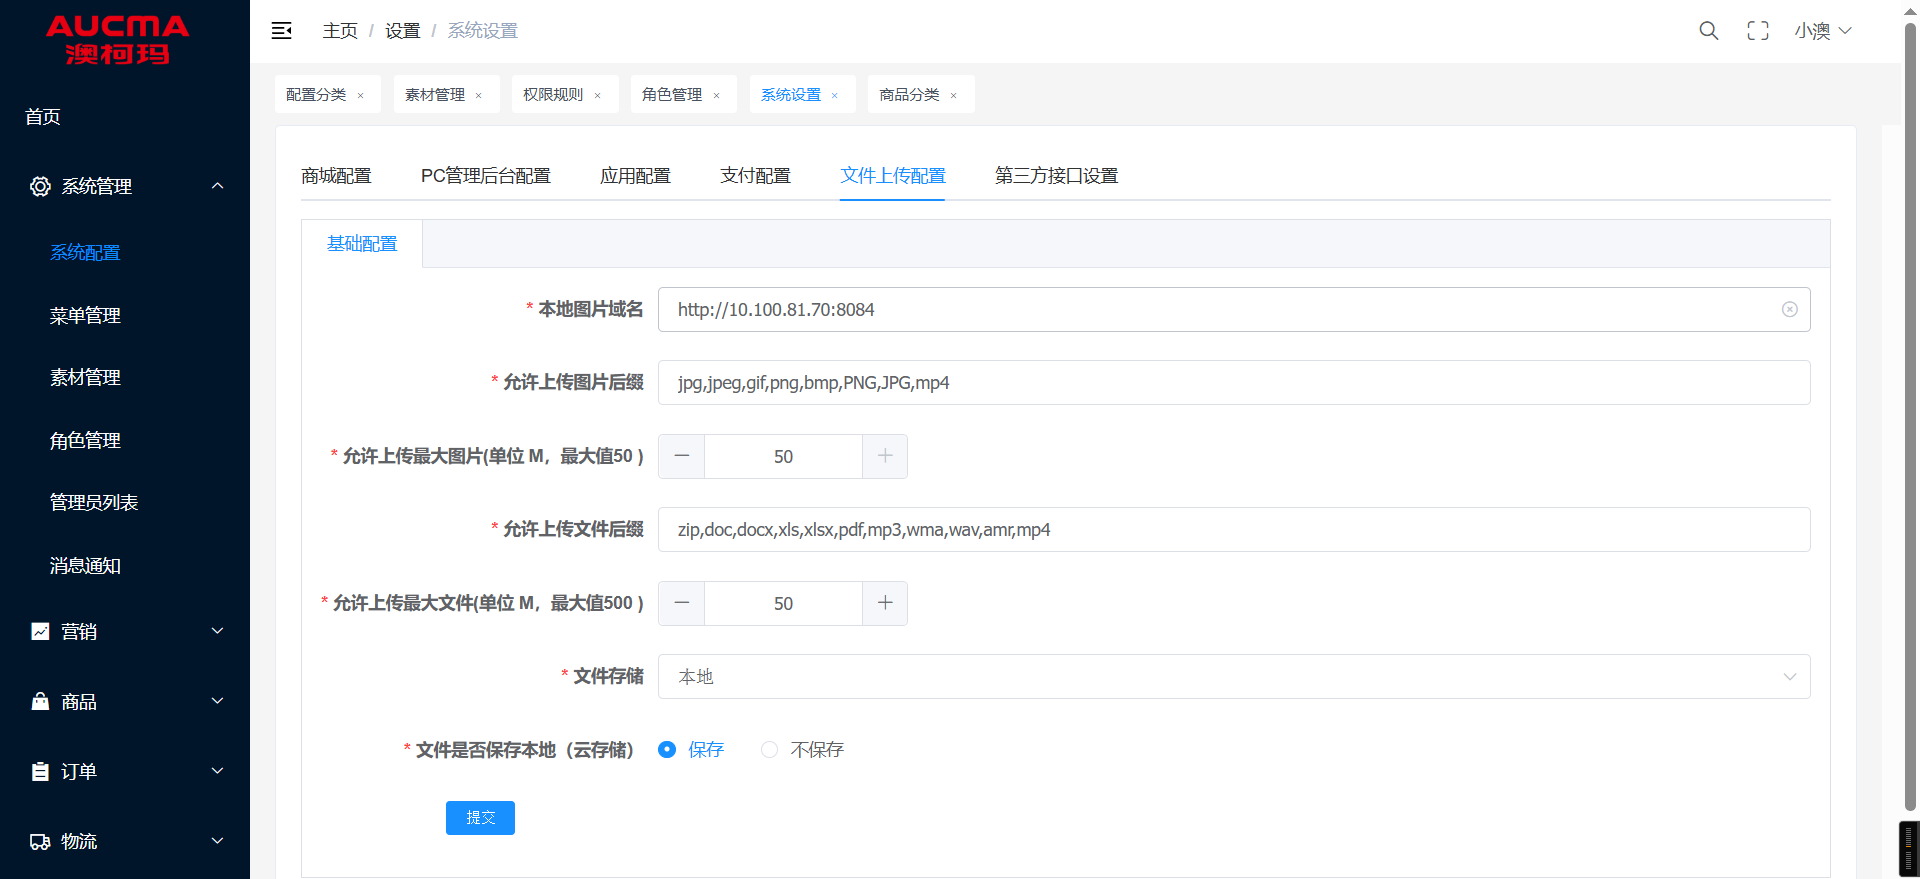Expand the 营销 menu chevron
The height and width of the screenshot is (879, 1920).
pyautogui.click(x=217, y=631)
